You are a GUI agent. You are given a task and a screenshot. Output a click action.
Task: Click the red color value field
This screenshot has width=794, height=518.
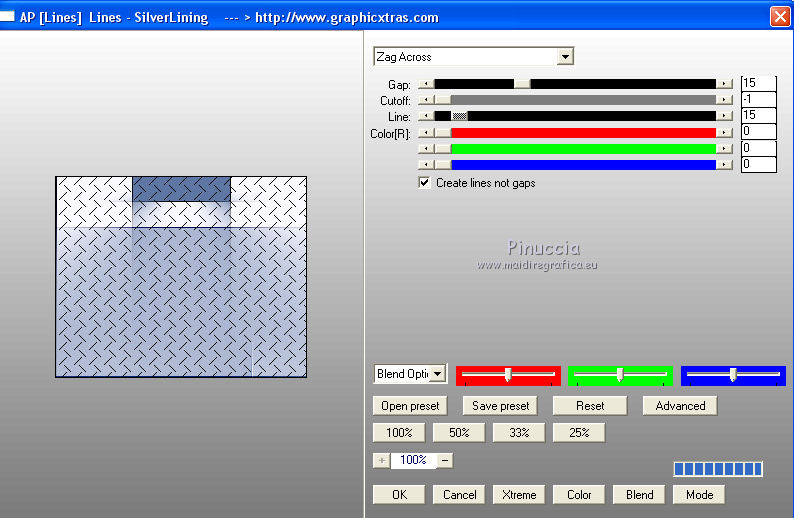pos(758,132)
